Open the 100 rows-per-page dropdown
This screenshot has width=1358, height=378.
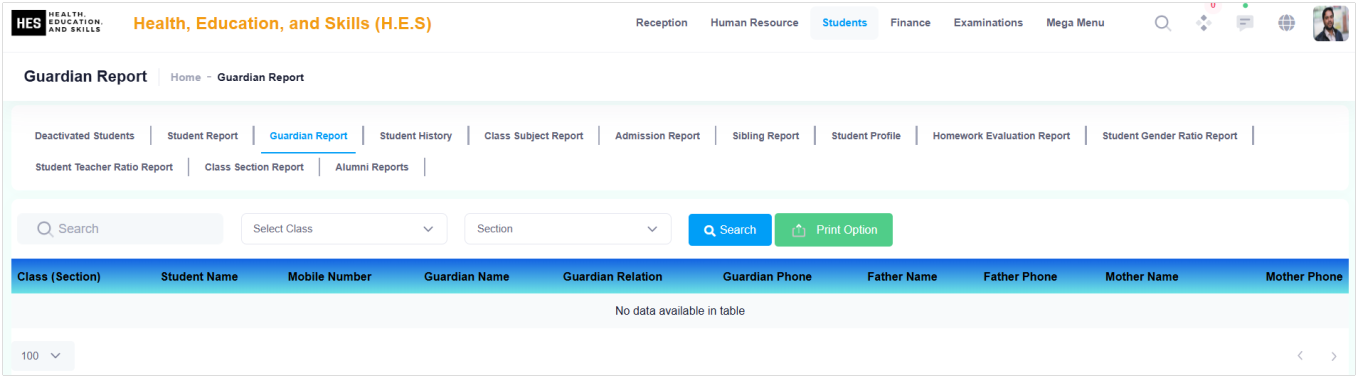tap(43, 356)
